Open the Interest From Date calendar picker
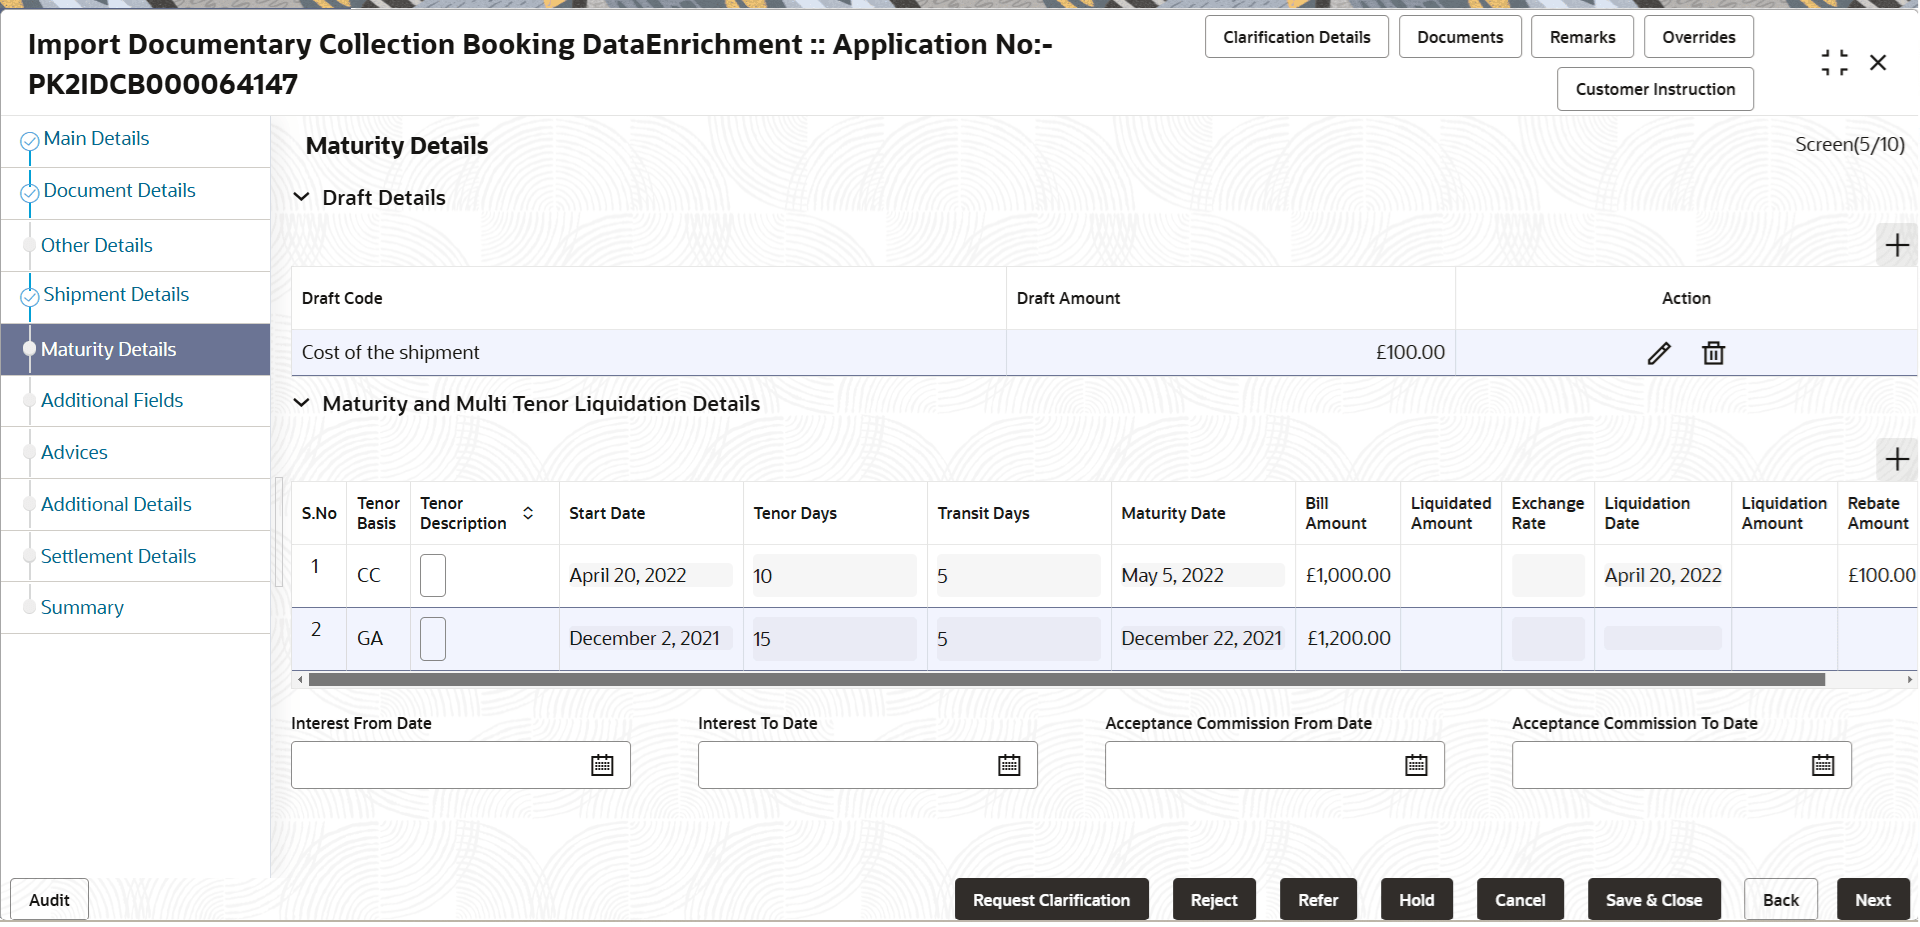1920x927 pixels. click(x=602, y=765)
